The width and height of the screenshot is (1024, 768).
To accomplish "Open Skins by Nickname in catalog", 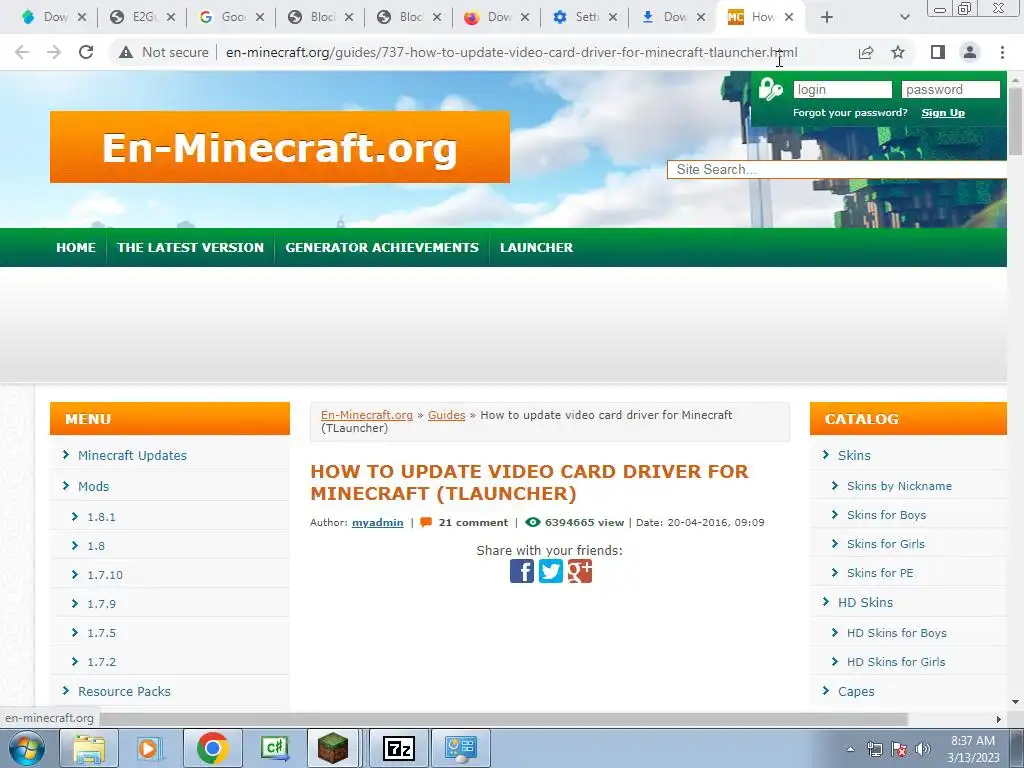I will (899, 486).
